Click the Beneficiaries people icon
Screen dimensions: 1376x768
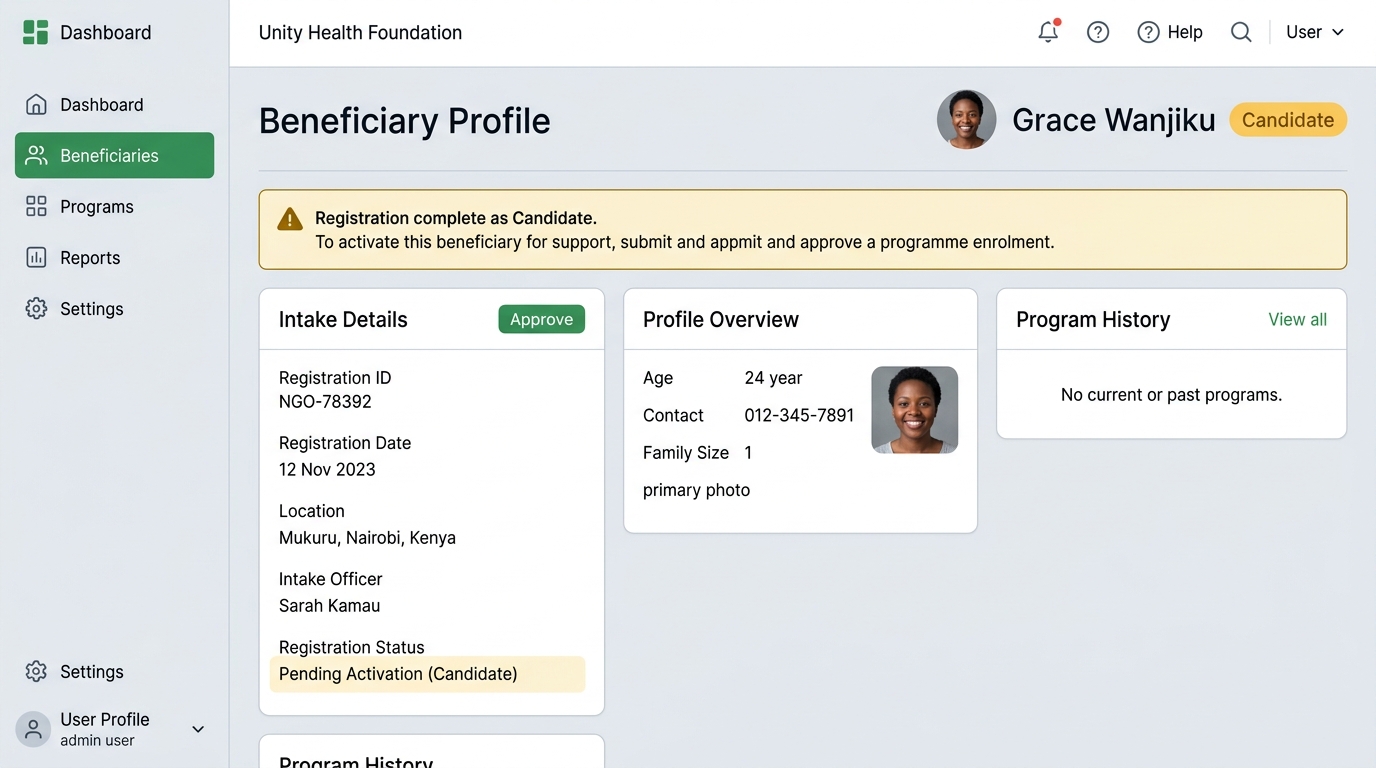click(36, 156)
